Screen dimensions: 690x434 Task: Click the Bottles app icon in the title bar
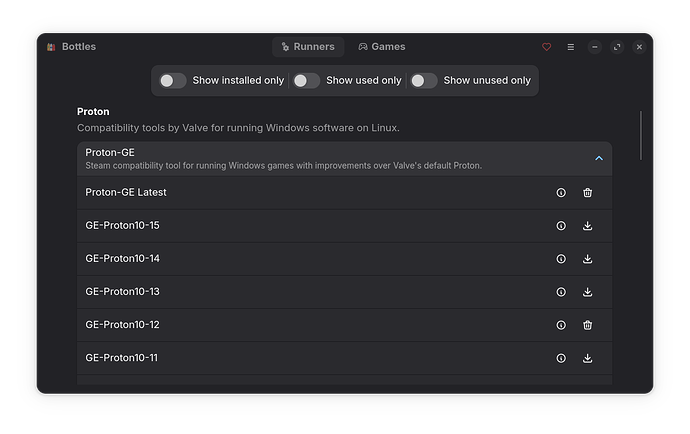51,47
